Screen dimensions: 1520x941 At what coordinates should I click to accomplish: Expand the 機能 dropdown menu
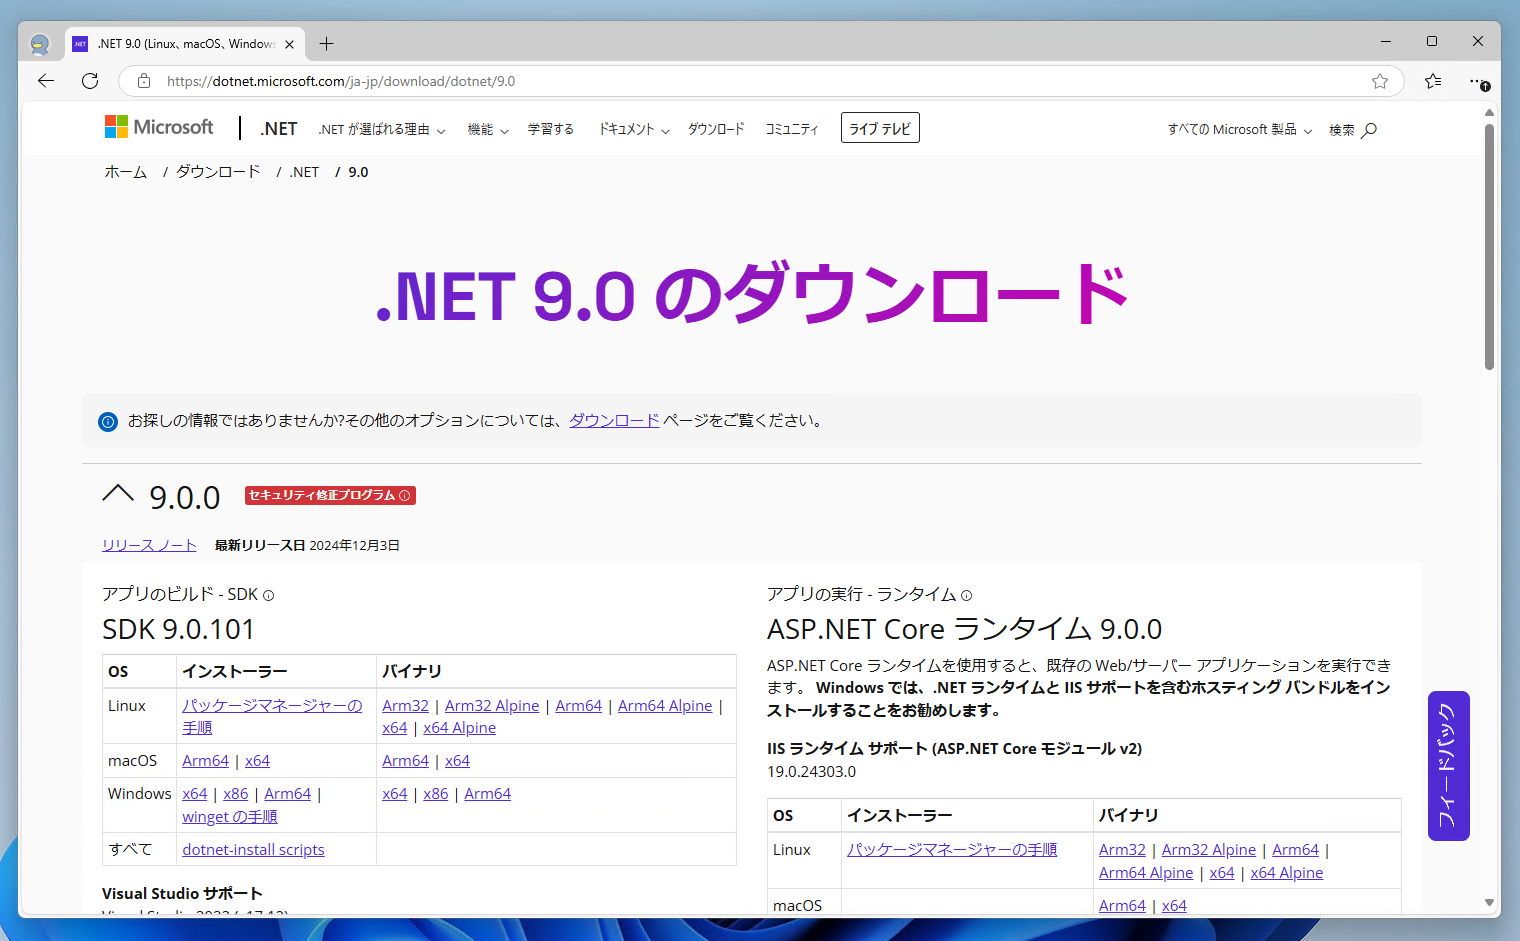click(488, 130)
